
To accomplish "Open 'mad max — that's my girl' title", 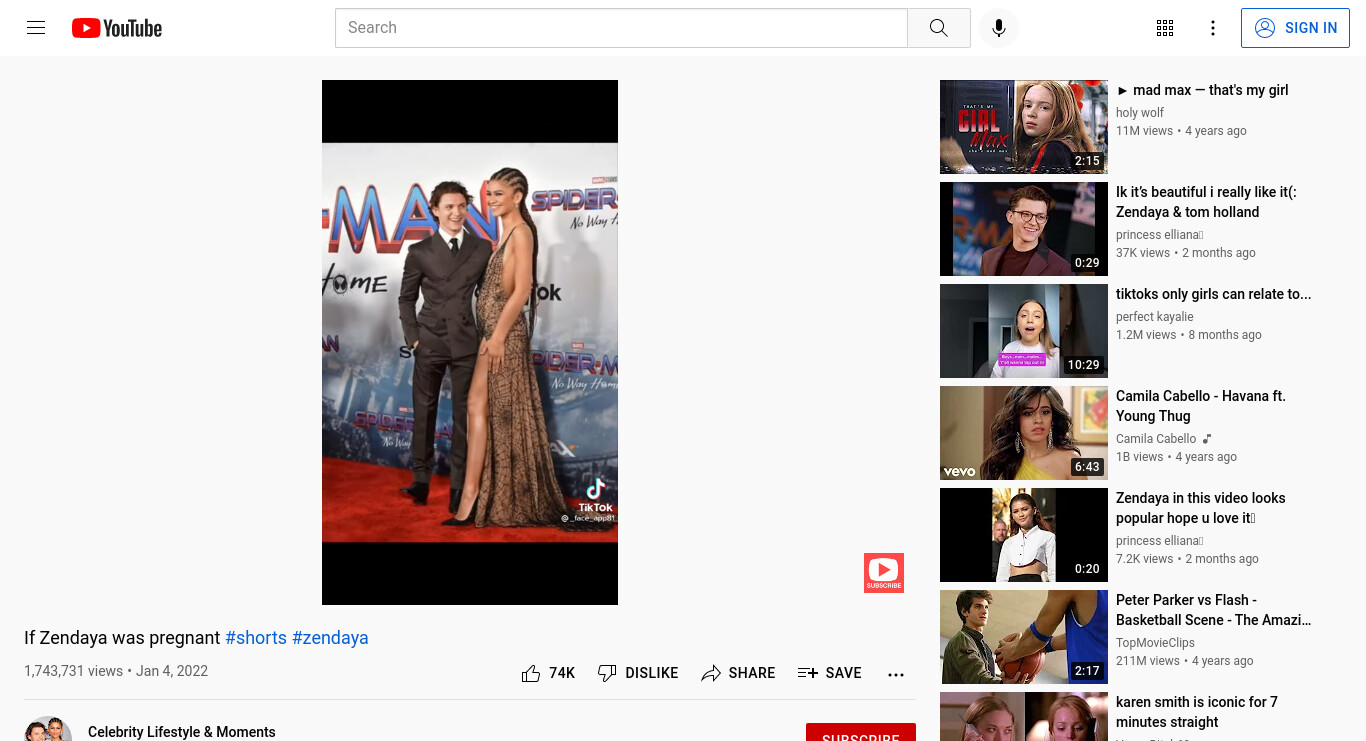I will 1202,90.
